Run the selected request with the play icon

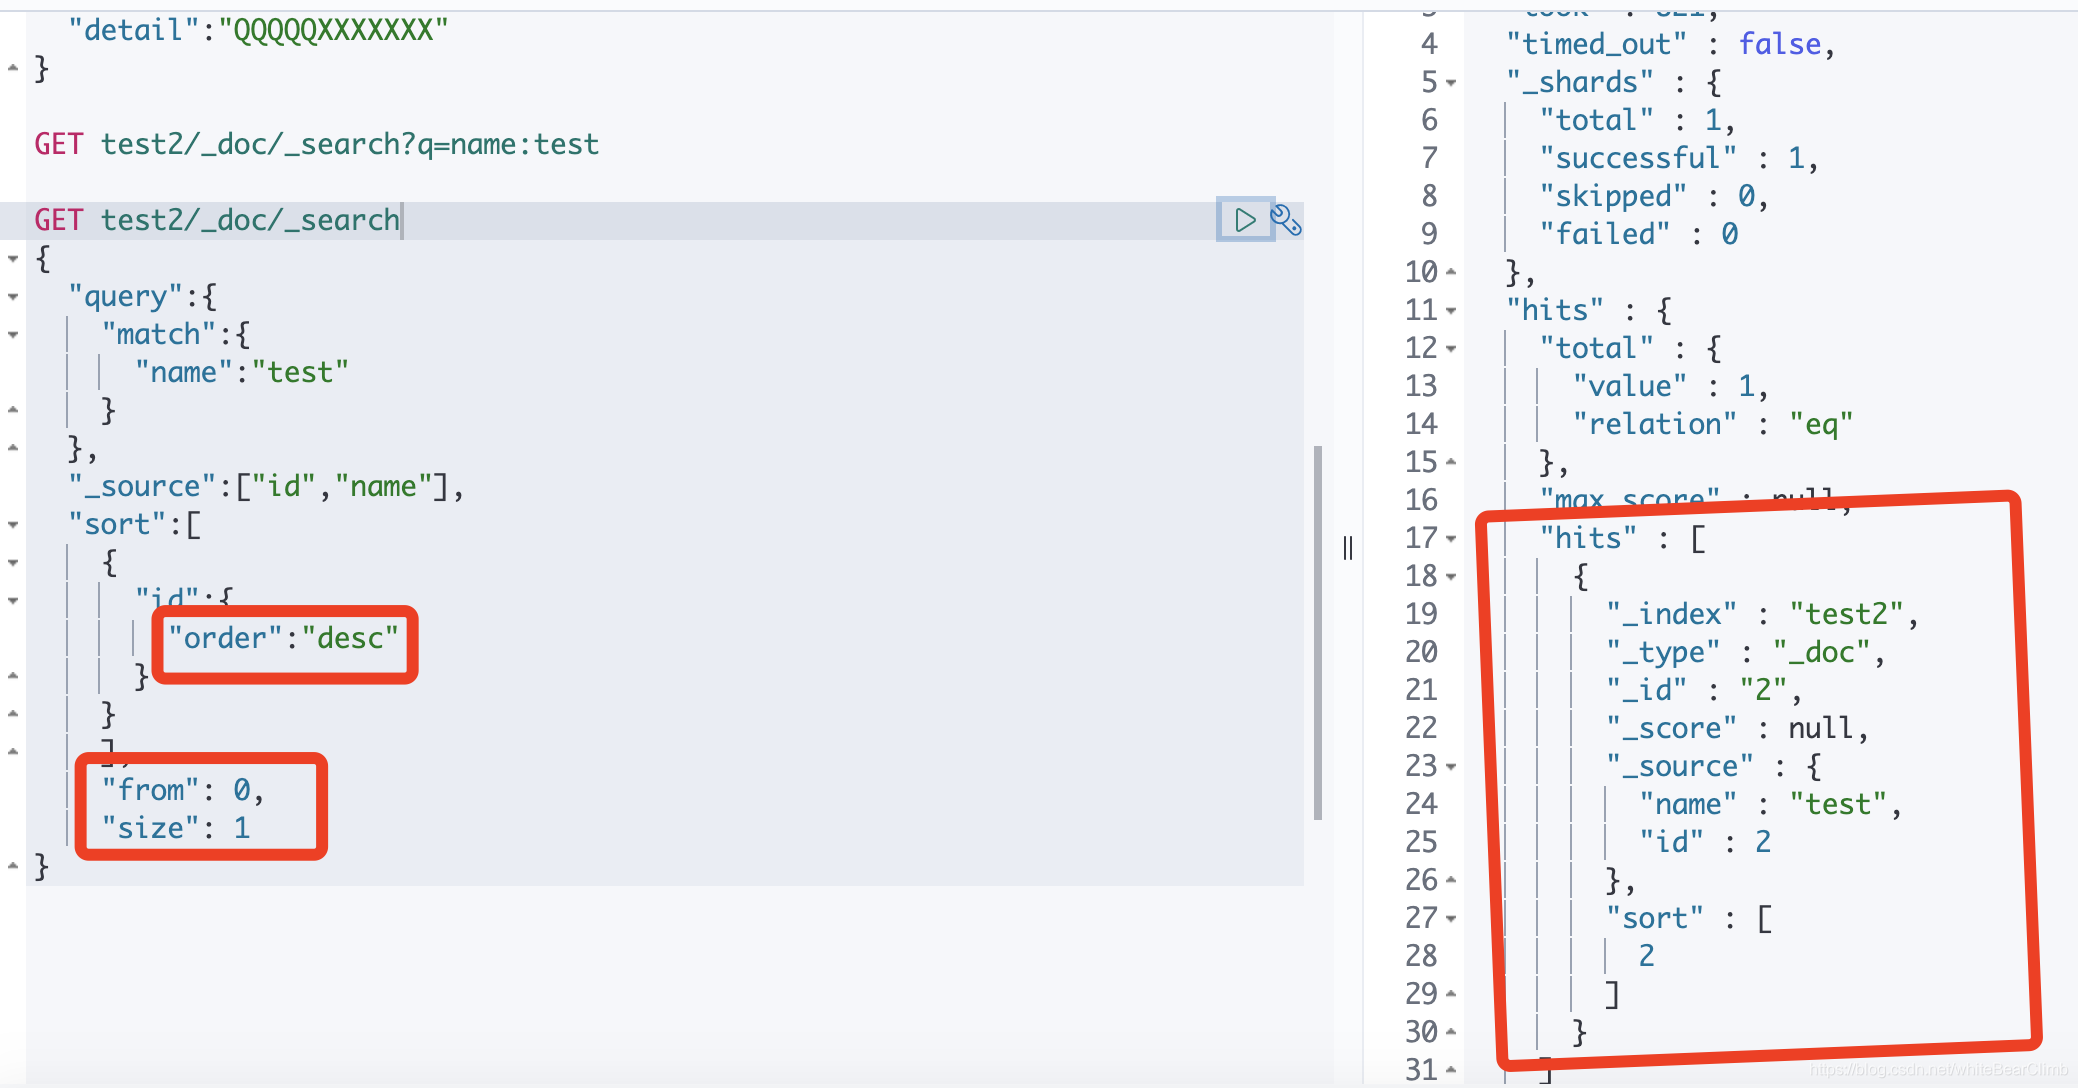(1245, 220)
